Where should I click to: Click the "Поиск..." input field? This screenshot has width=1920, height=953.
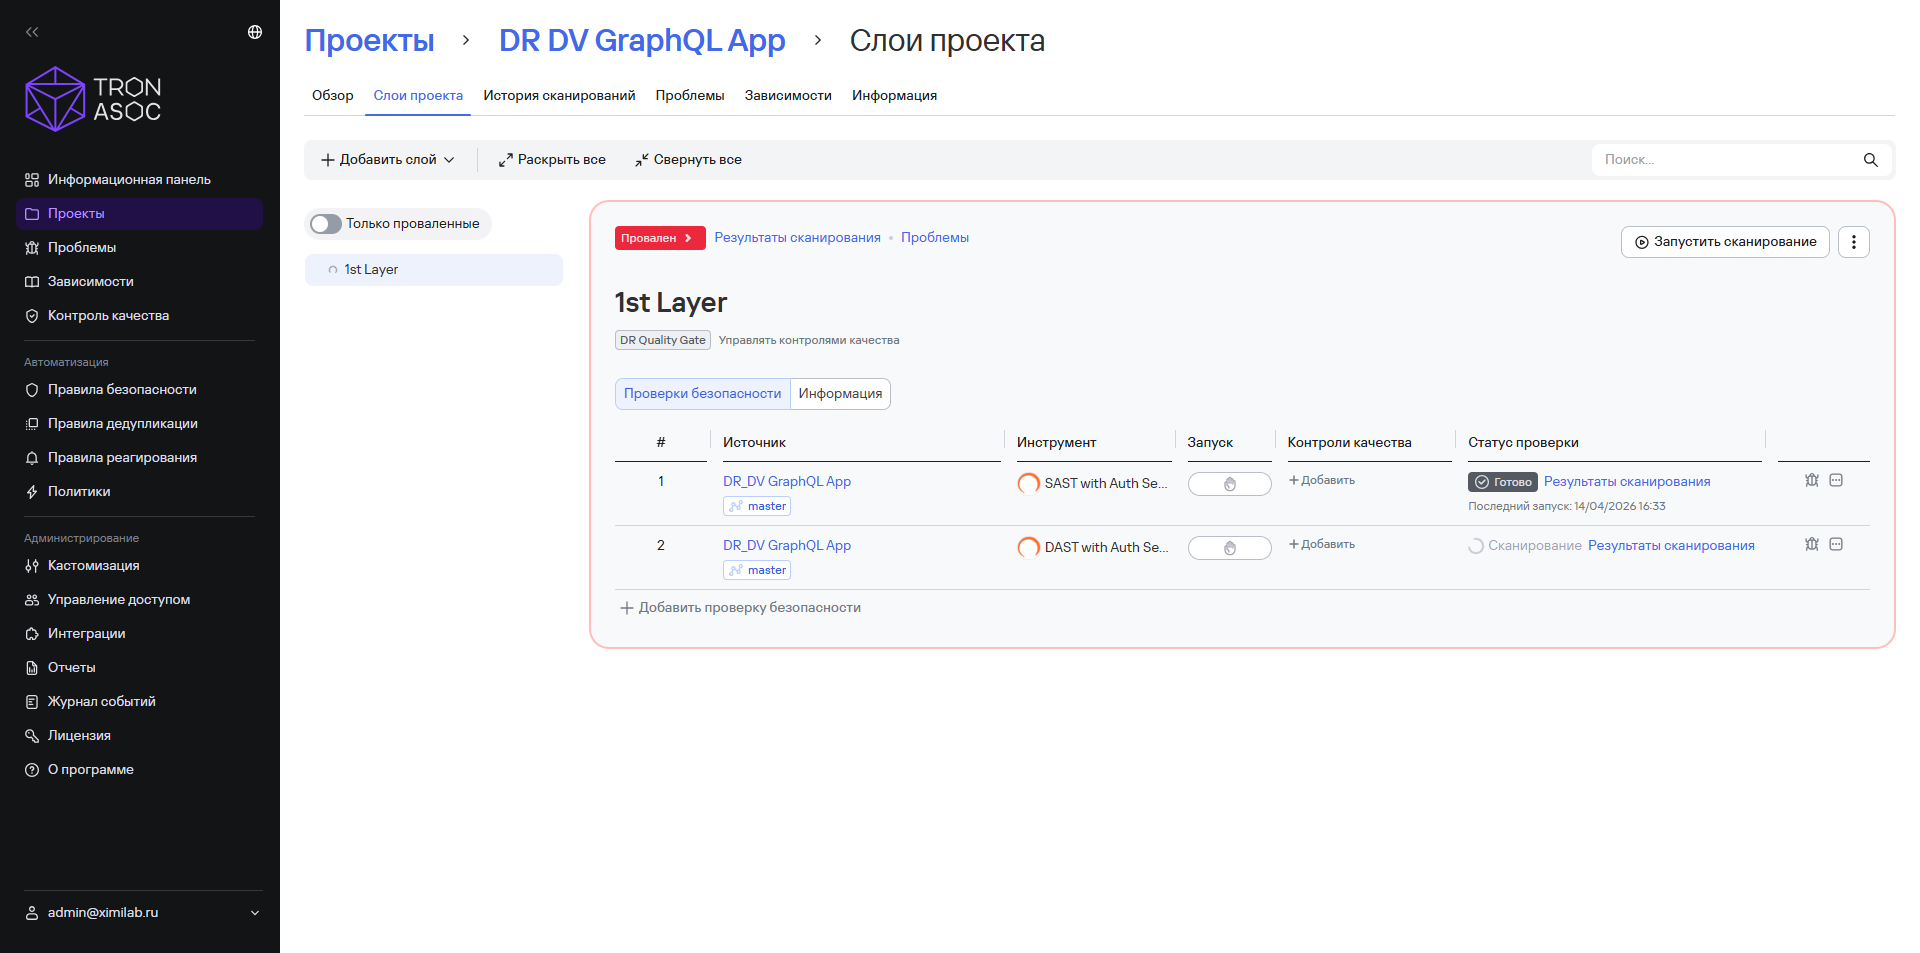(1725, 160)
